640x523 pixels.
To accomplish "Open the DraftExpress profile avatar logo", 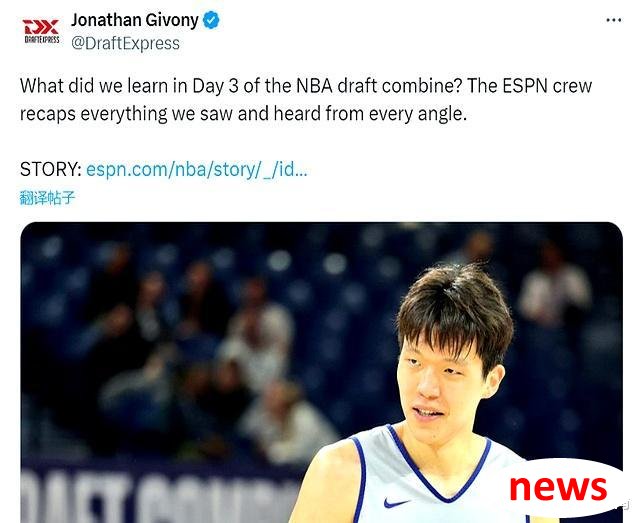I will pyautogui.click(x=41, y=31).
